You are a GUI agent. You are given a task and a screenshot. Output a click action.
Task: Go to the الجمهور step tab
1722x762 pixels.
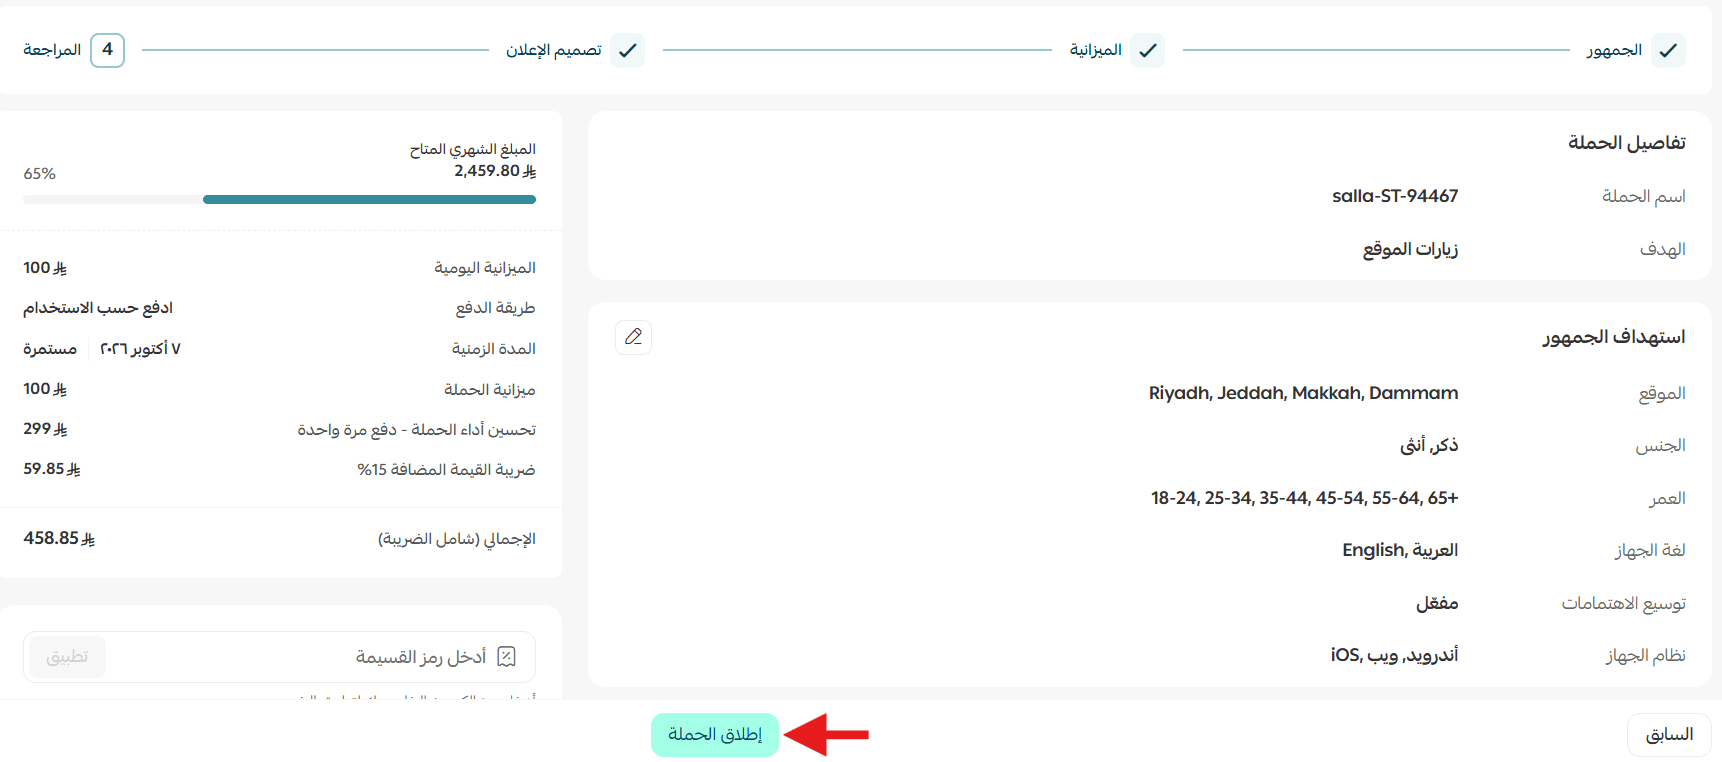tap(1614, 50)
